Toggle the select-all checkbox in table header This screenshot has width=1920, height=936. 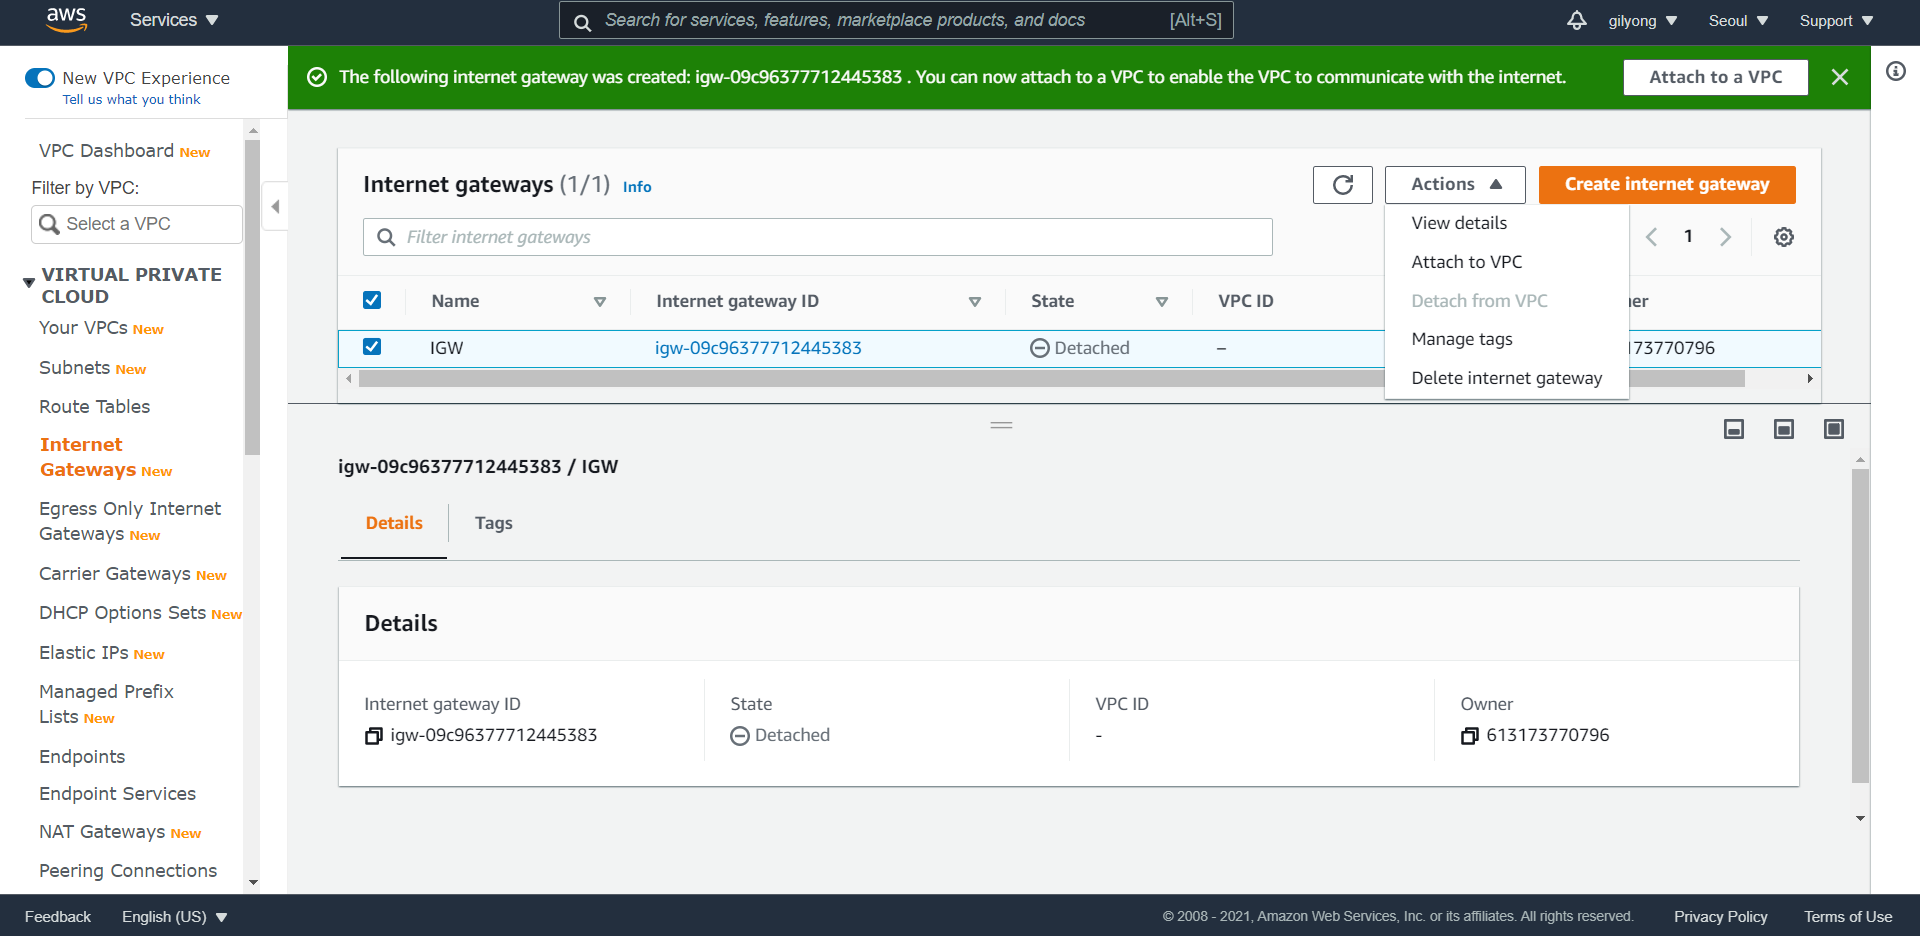pos(372,300)
